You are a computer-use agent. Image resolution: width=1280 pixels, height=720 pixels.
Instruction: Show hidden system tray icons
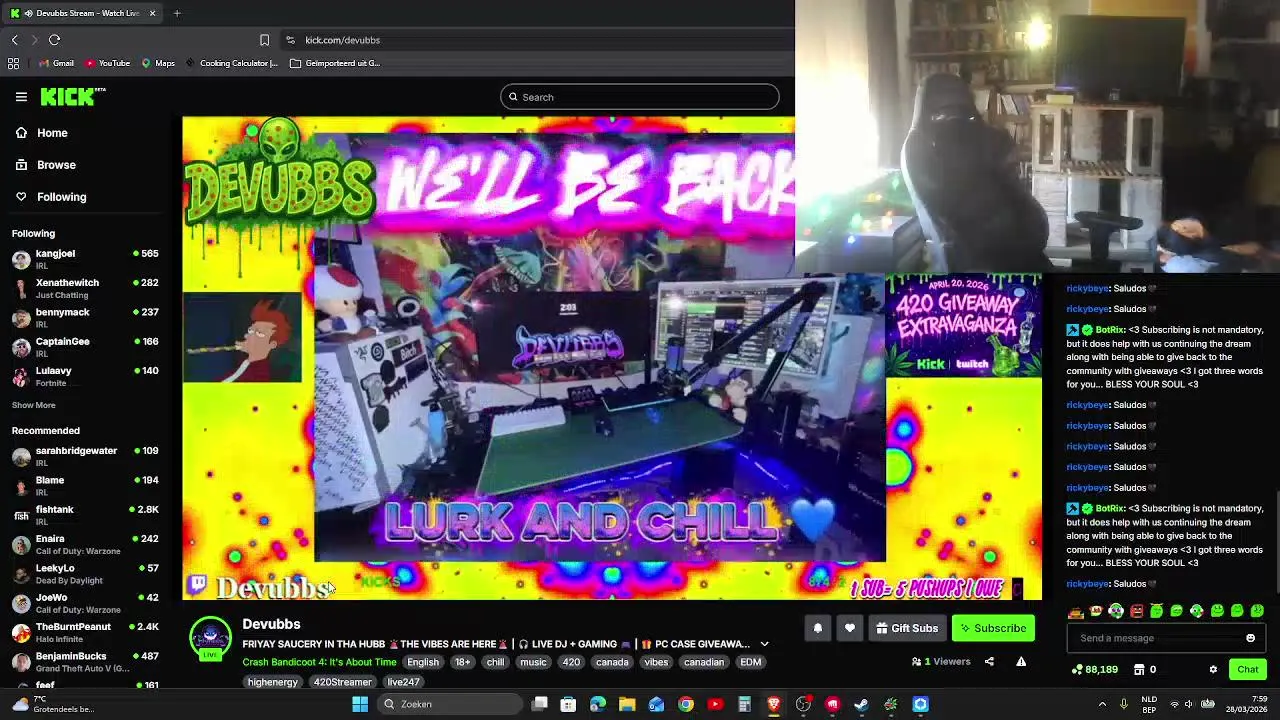[1102, 704]
